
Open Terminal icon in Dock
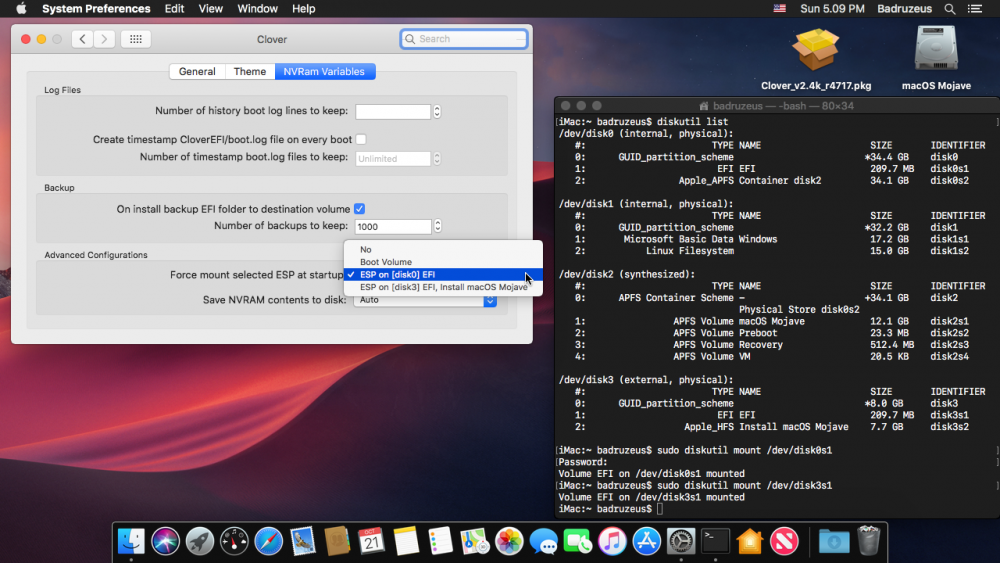(716, 541)
